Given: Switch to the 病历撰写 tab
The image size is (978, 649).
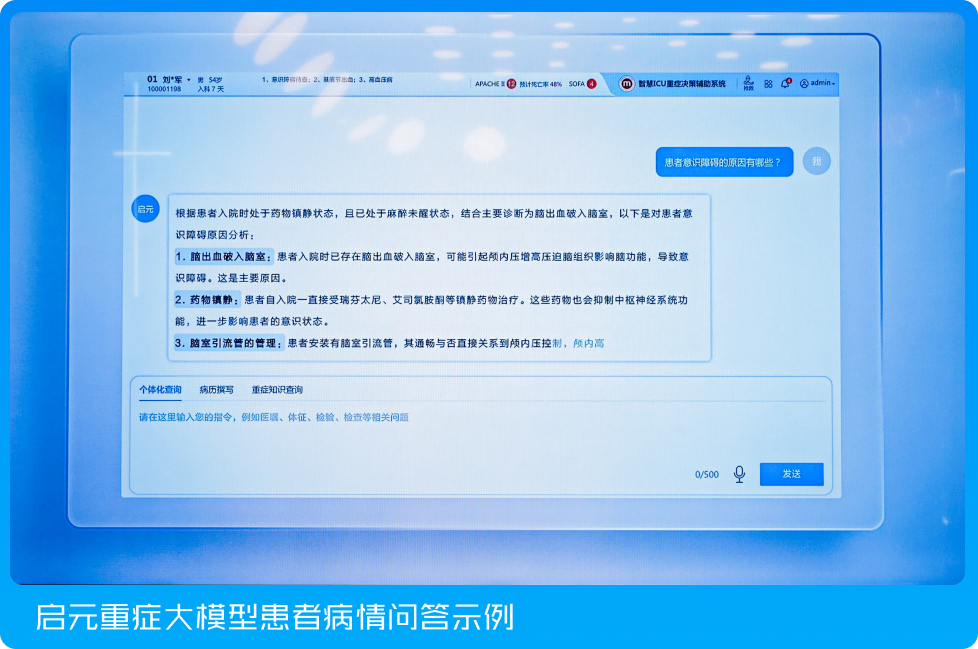Looking at the screenshot, I should tap(216, 390).
